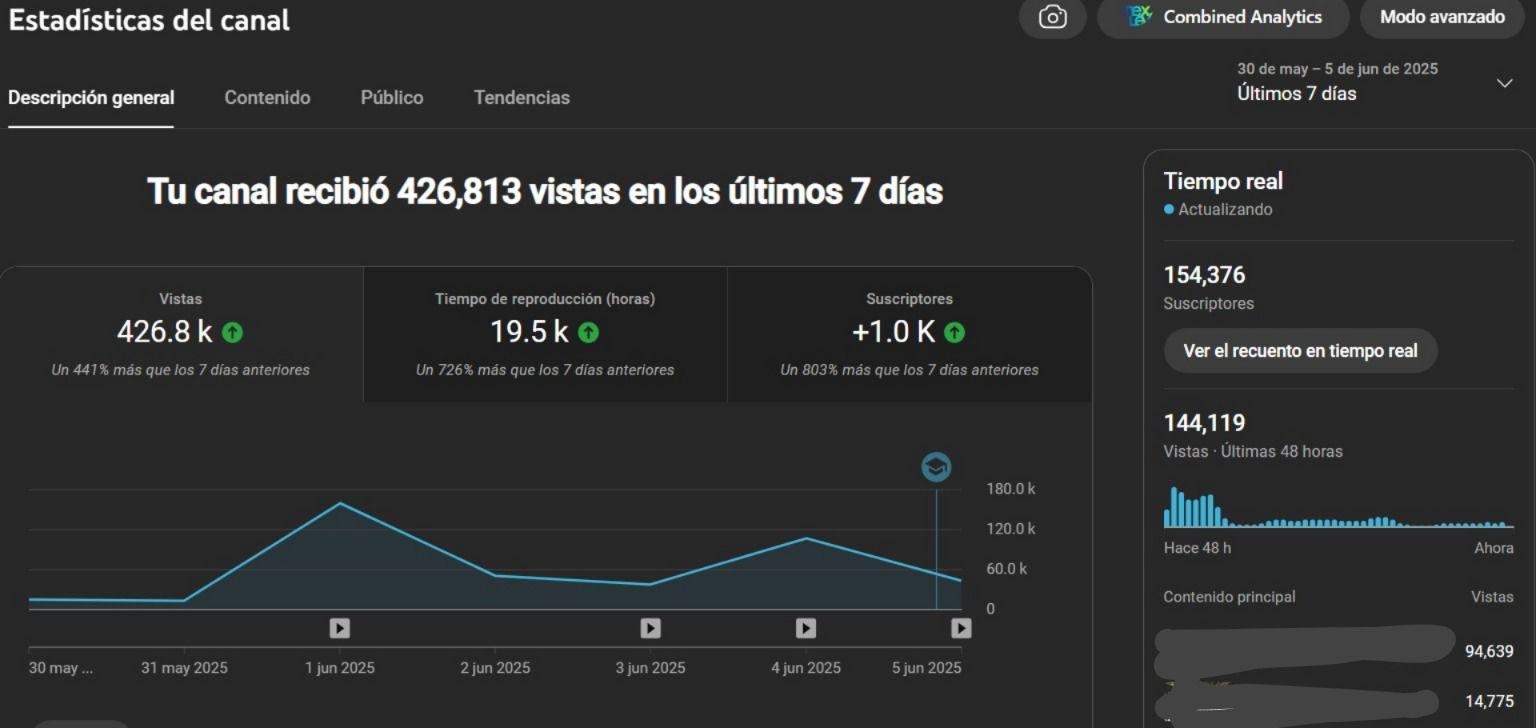Click the screenshot camera icon
1536x728 pixels.
pos(1051,17)
